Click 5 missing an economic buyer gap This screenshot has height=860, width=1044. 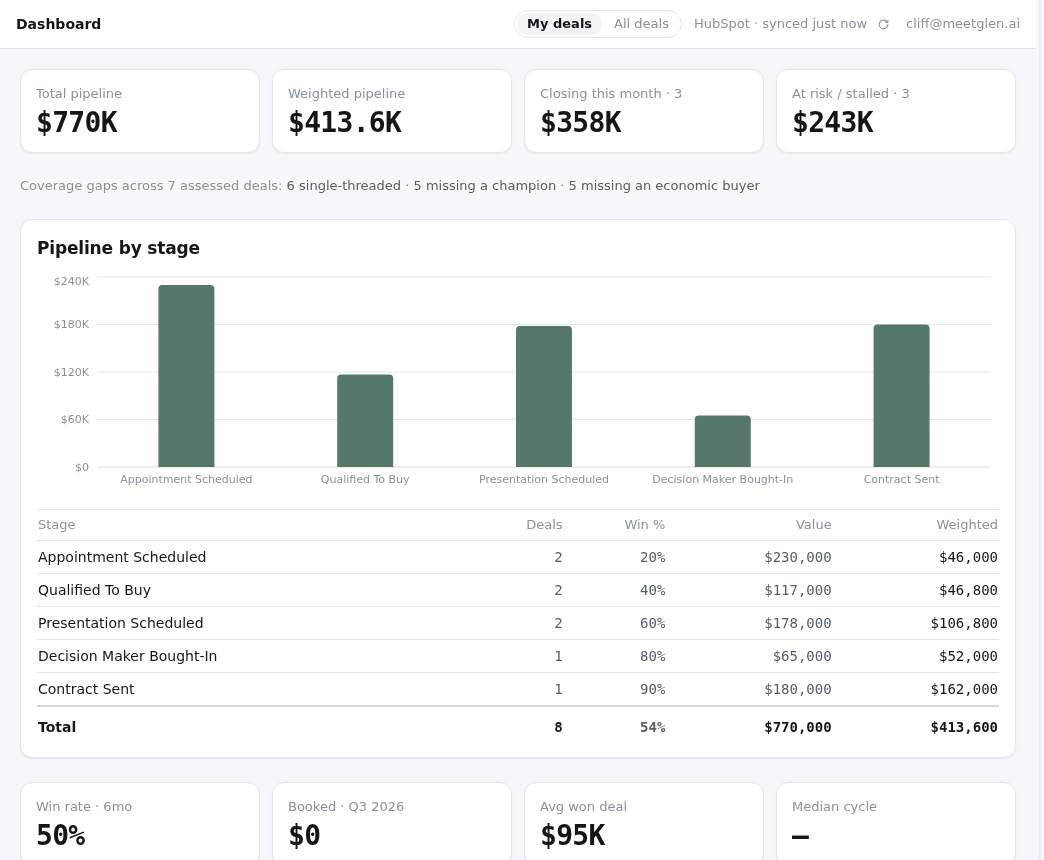point(664,186)
